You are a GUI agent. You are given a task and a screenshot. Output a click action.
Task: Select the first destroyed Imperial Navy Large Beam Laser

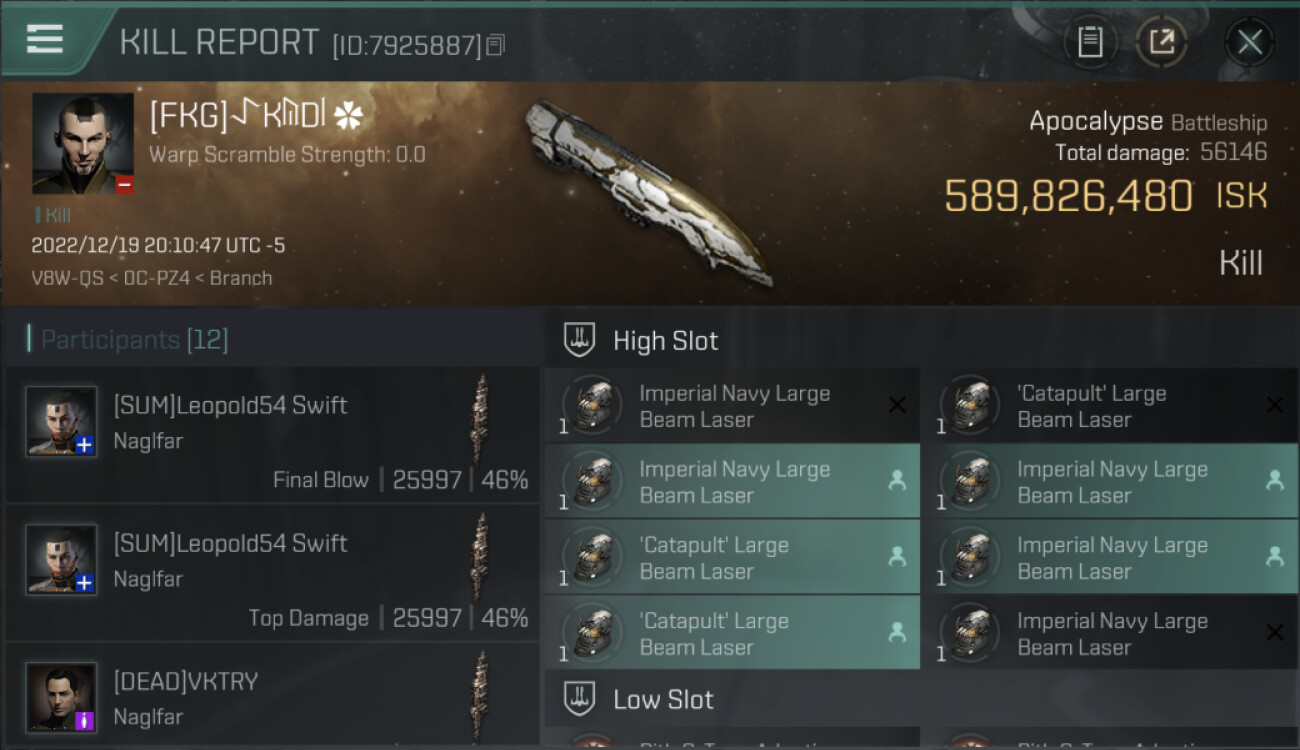[x=732, y=405]
